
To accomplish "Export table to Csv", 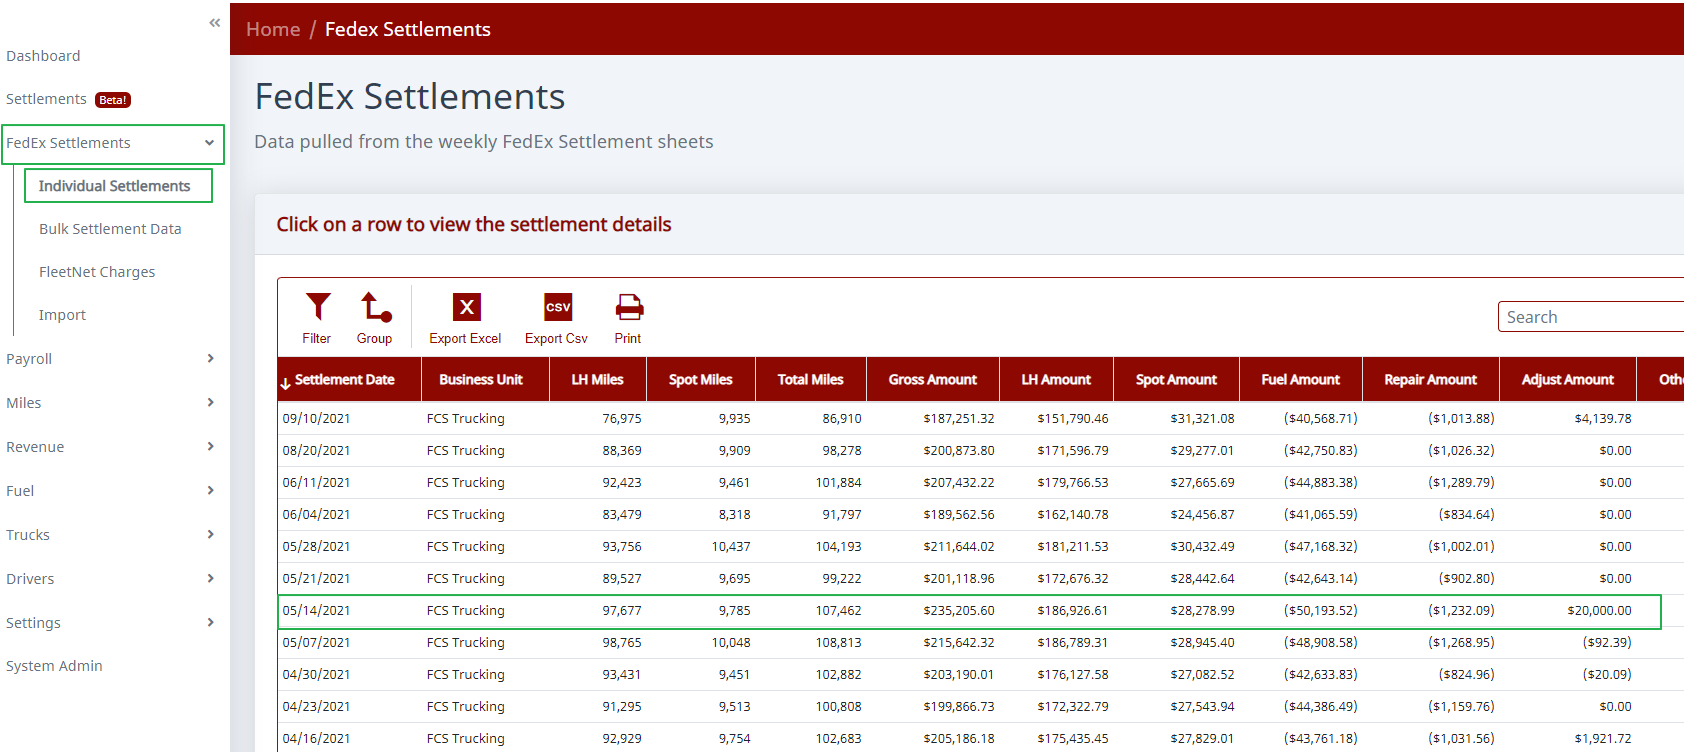I will pyautogui.click(x=557, y=319).
